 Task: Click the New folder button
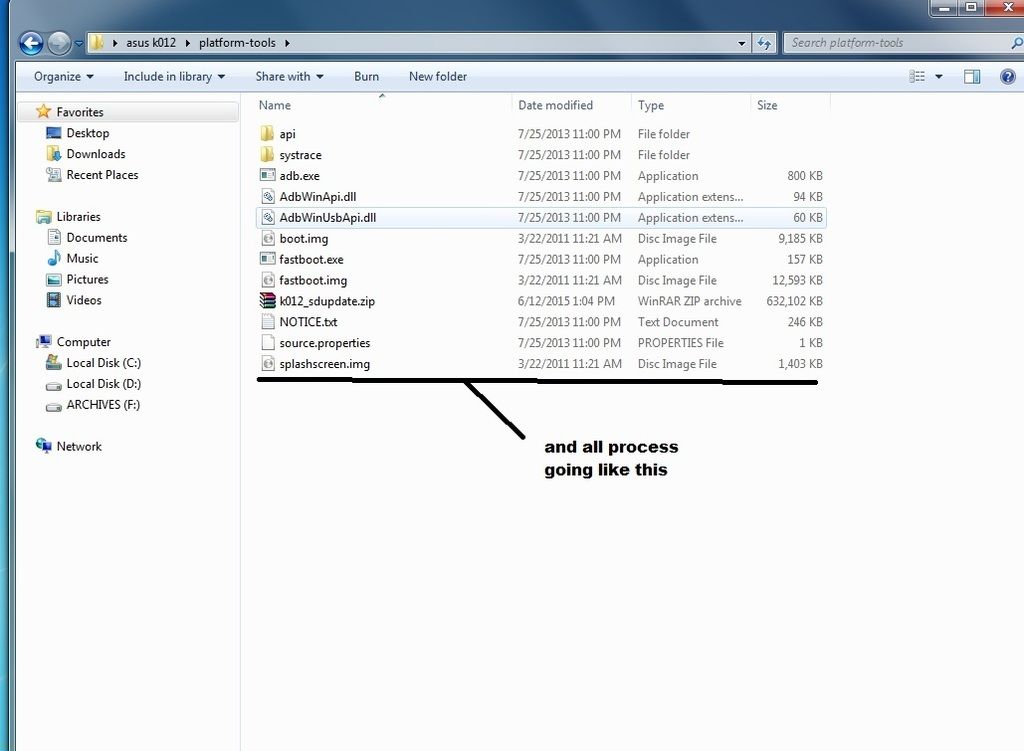tap(437, 76)
